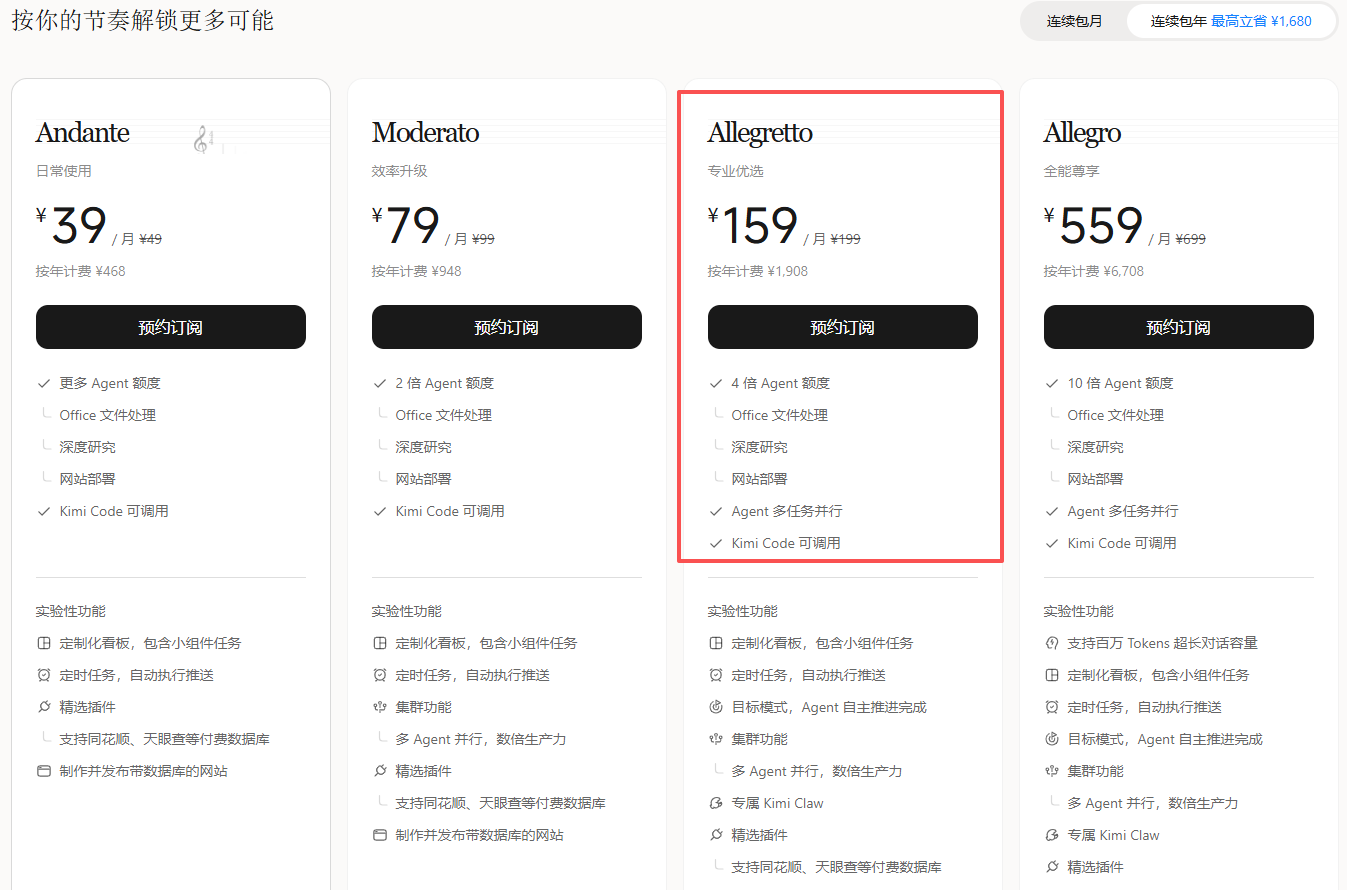Image resolution: width=1347 pixels, height=890 pixels.
Task: Click "Office 文件处理" under the Andante plan
Action: [108, 415]
